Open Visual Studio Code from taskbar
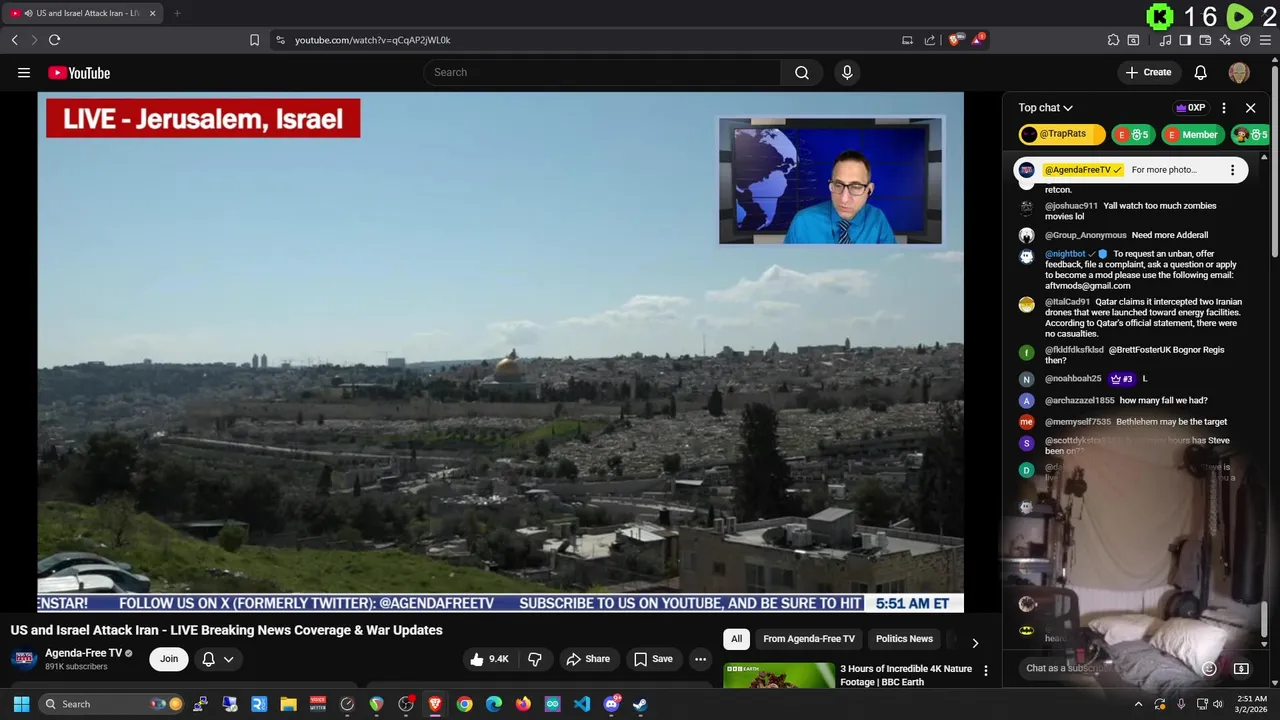 pyautogui.click(x=582, y=704)
